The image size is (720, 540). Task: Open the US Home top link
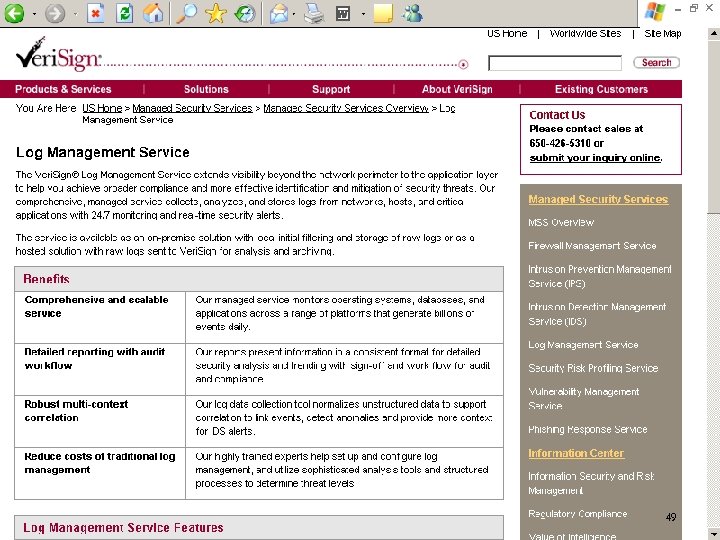click(x=507, y=34)
